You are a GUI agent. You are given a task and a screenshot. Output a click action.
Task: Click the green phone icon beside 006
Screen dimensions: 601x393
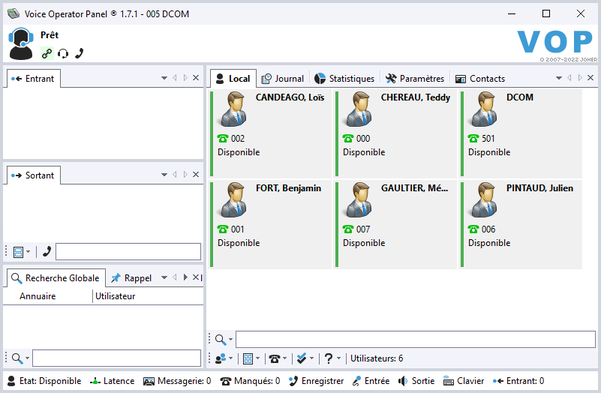pos(473,229)
